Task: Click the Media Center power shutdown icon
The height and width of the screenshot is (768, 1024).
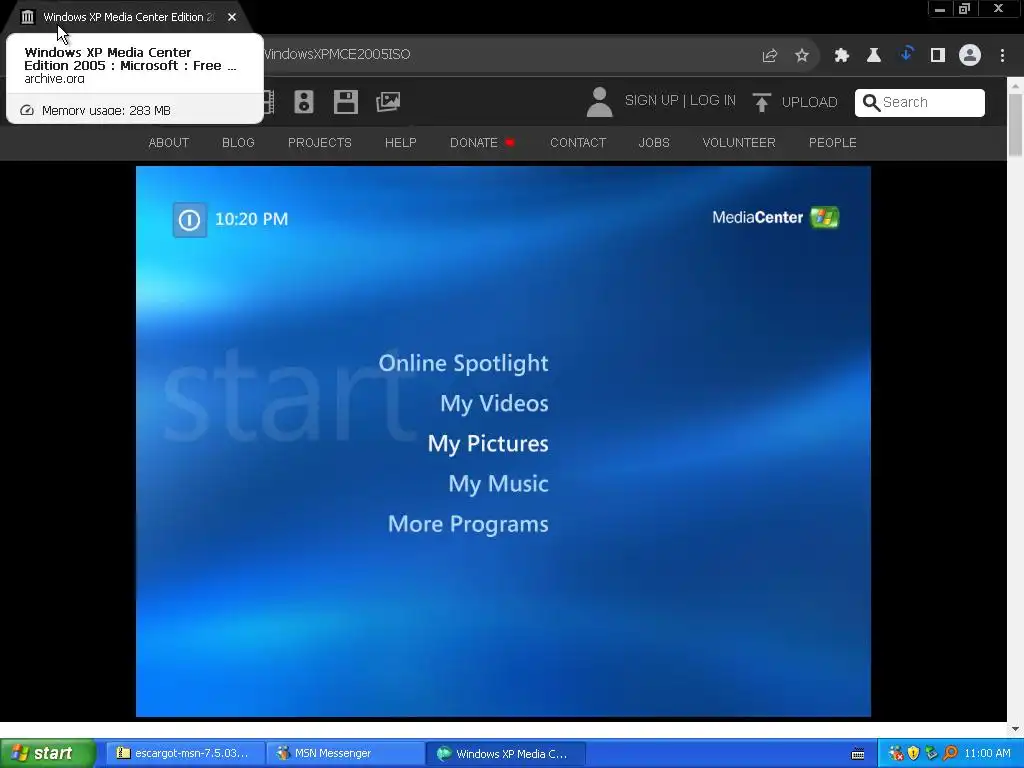Action: [189, 220]
